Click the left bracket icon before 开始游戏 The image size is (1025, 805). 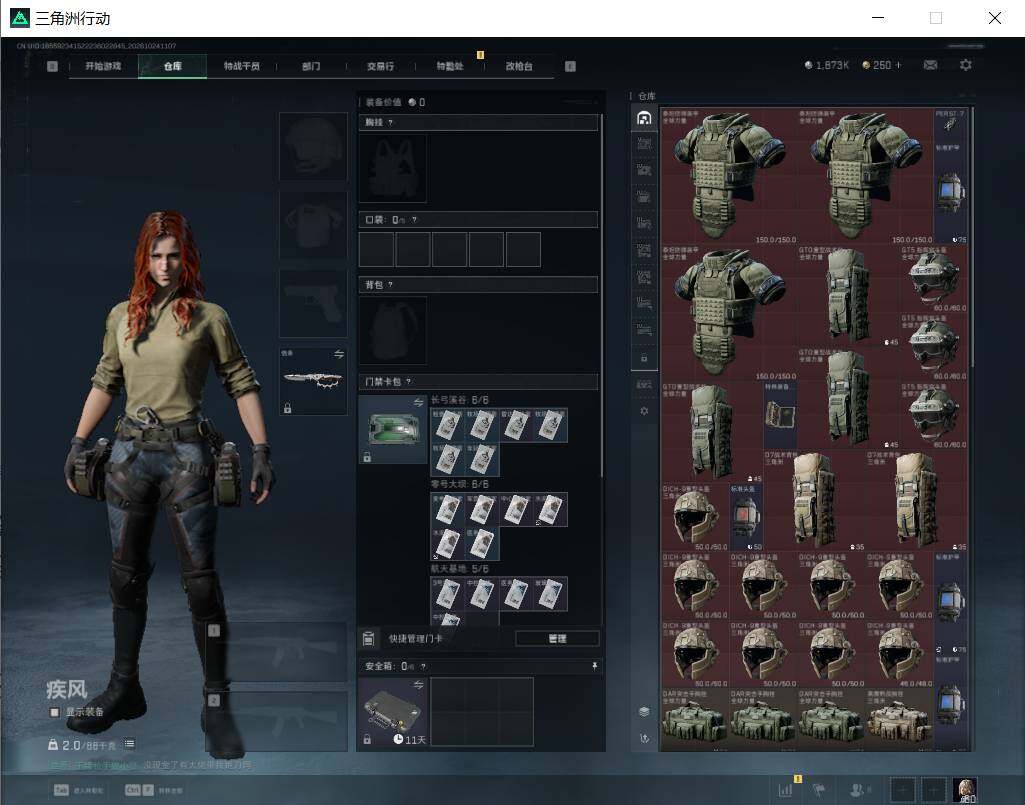[52, 66]
